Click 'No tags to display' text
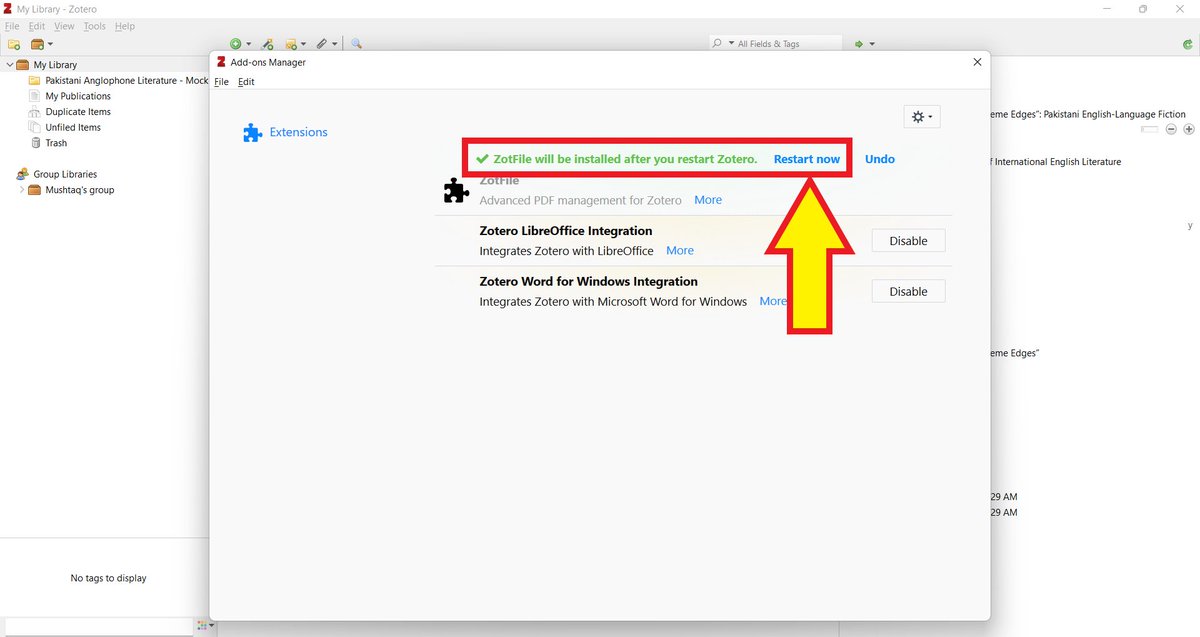1200x637 pixels. [108, 578]
